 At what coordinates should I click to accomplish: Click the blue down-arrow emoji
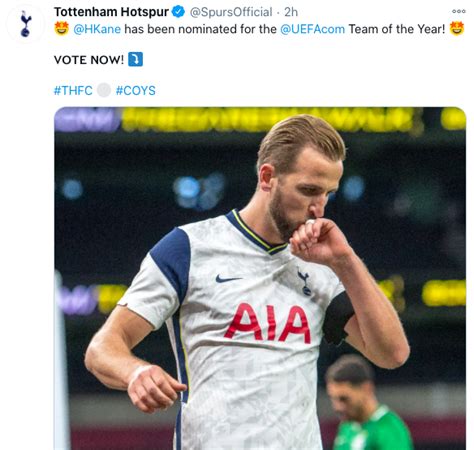135,59
